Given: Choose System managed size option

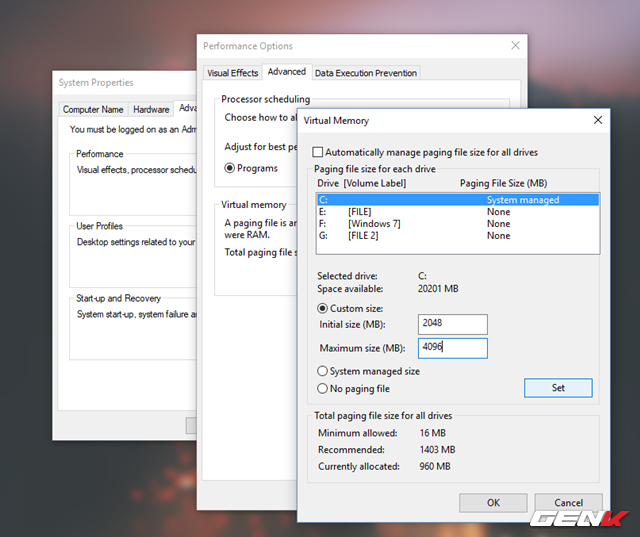Looking at the screenshot, I should pyautogui.click(x=322, y=371).
